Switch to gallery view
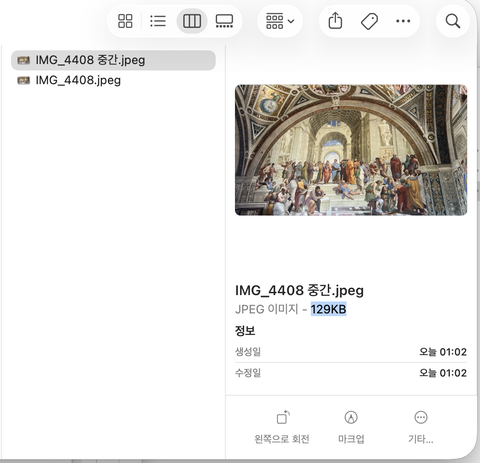The image size is (480, 463). pyautogui.click(x=224, y=21)
